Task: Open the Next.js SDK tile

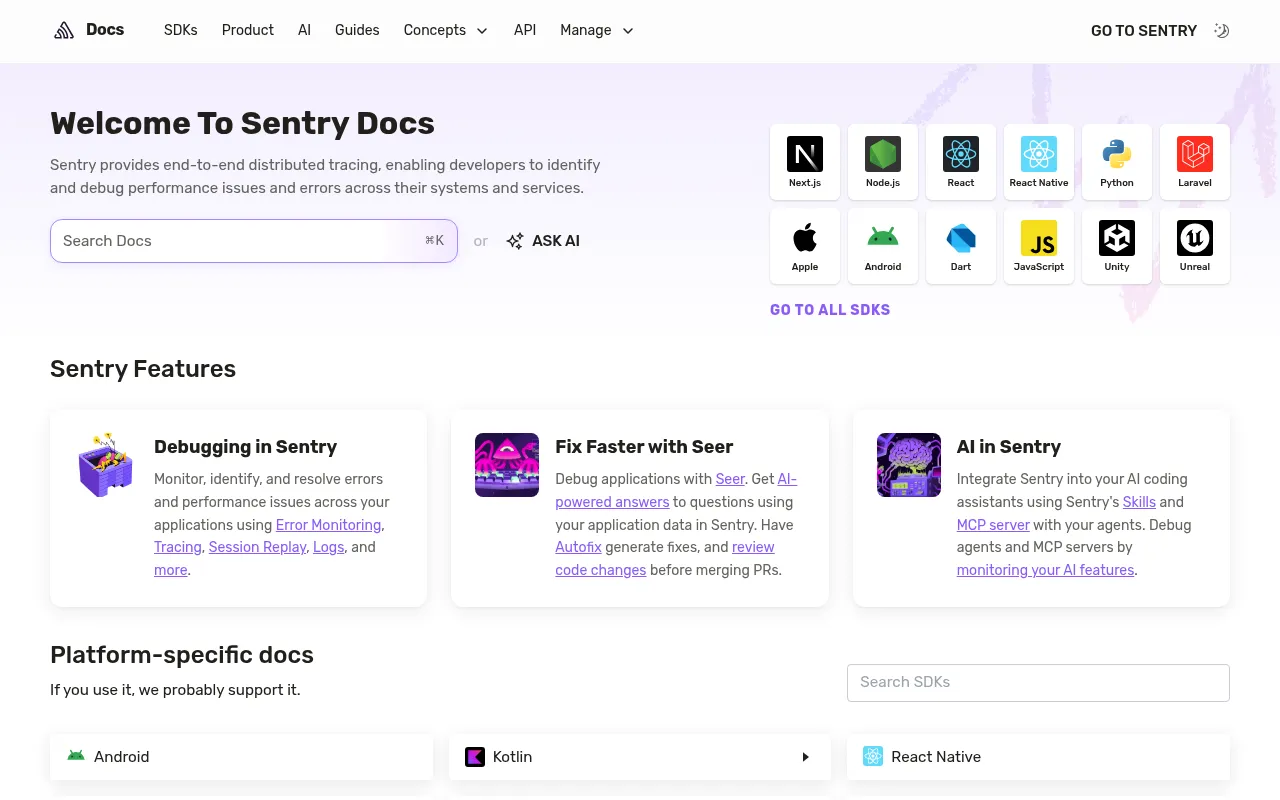Action: click(x=805, y=162)
